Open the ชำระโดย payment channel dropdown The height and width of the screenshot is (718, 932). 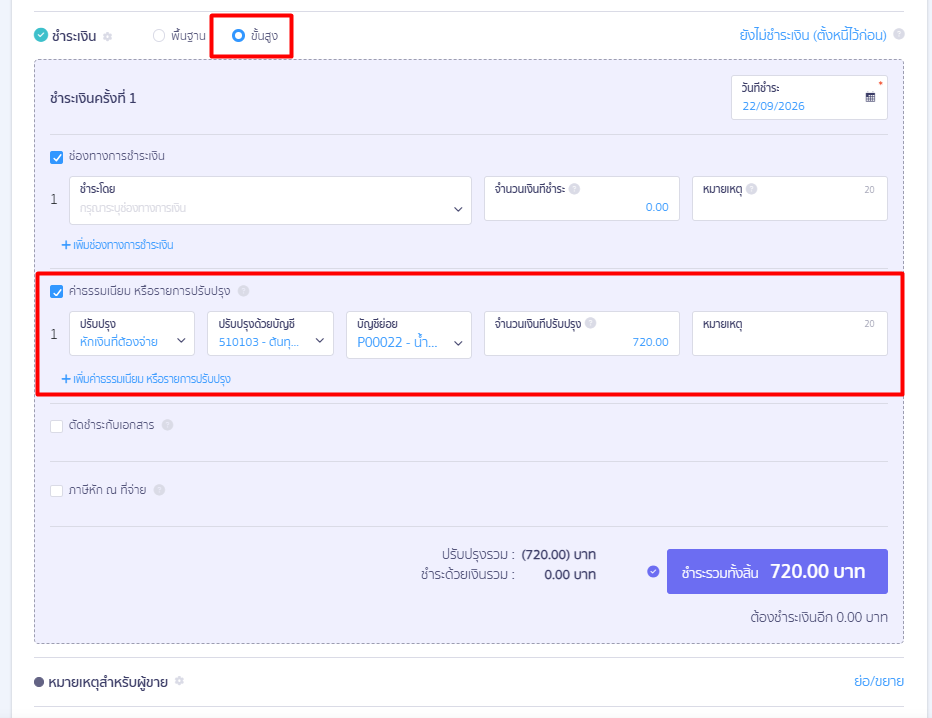(x=270, y=200)
